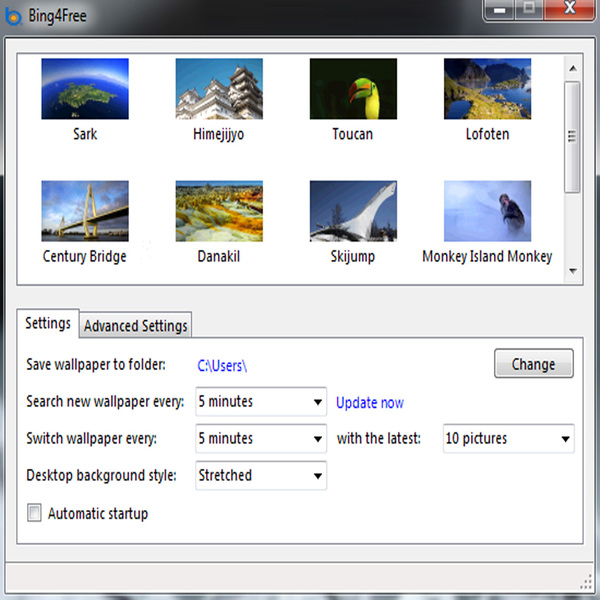Open the C:\Users\ folder link
600x600 pixels.
point(222,366)
